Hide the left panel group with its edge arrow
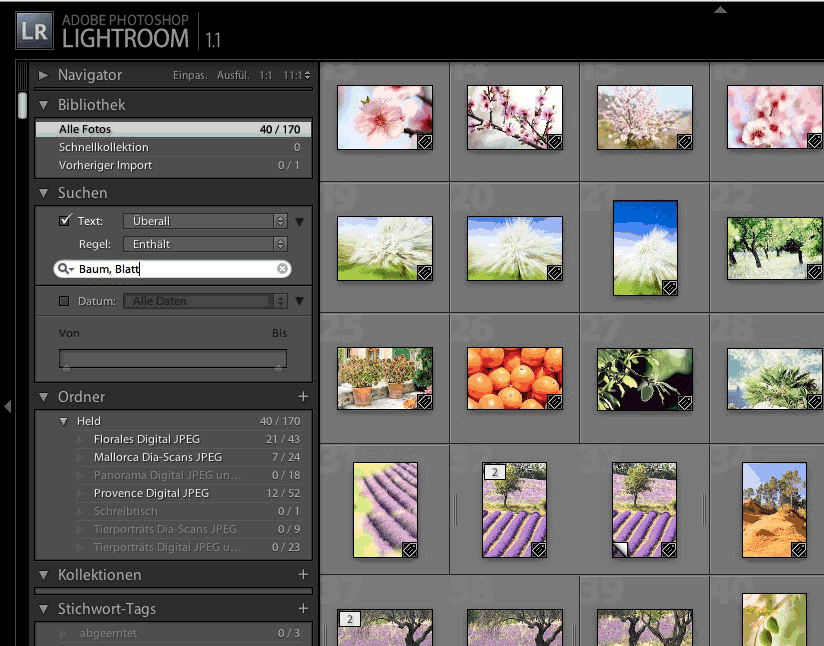824x646 pixels. tap(7, 406)
